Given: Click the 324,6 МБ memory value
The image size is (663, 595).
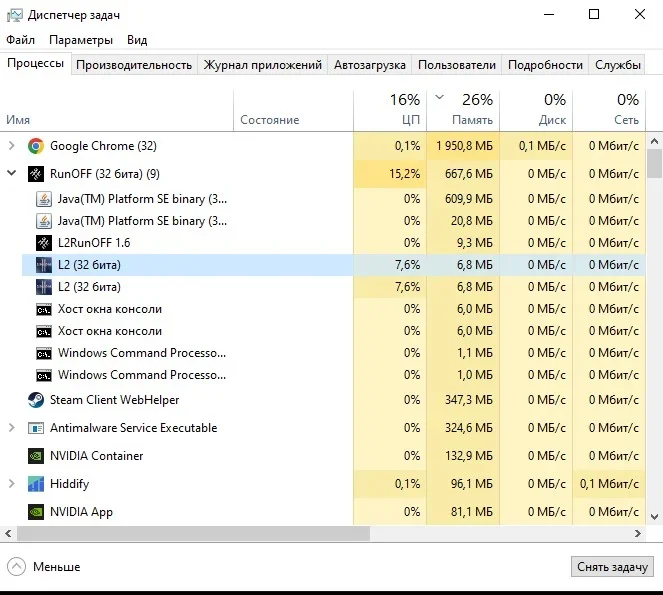Looking at the screenshot, I should (469, 428).
